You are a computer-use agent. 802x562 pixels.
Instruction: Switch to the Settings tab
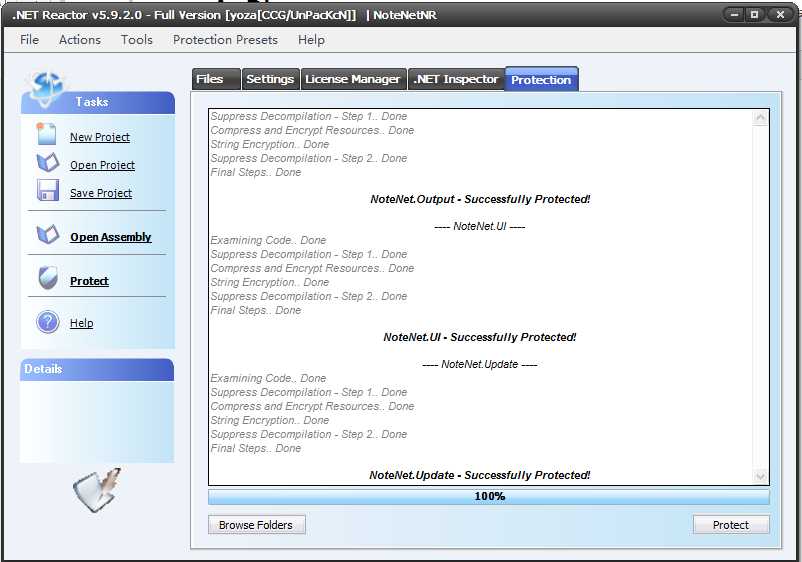[x=270, y=79]
